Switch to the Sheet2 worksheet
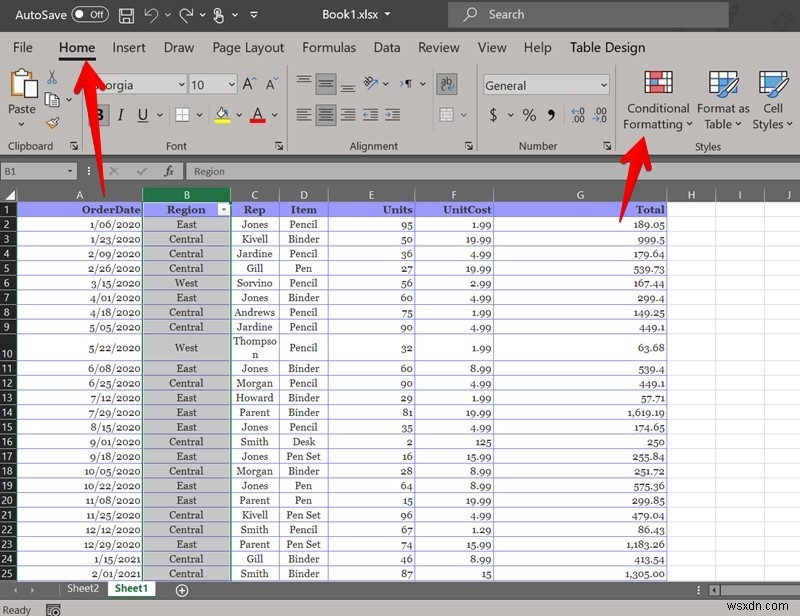Screen dimensions: 800x616 (82, 589)
